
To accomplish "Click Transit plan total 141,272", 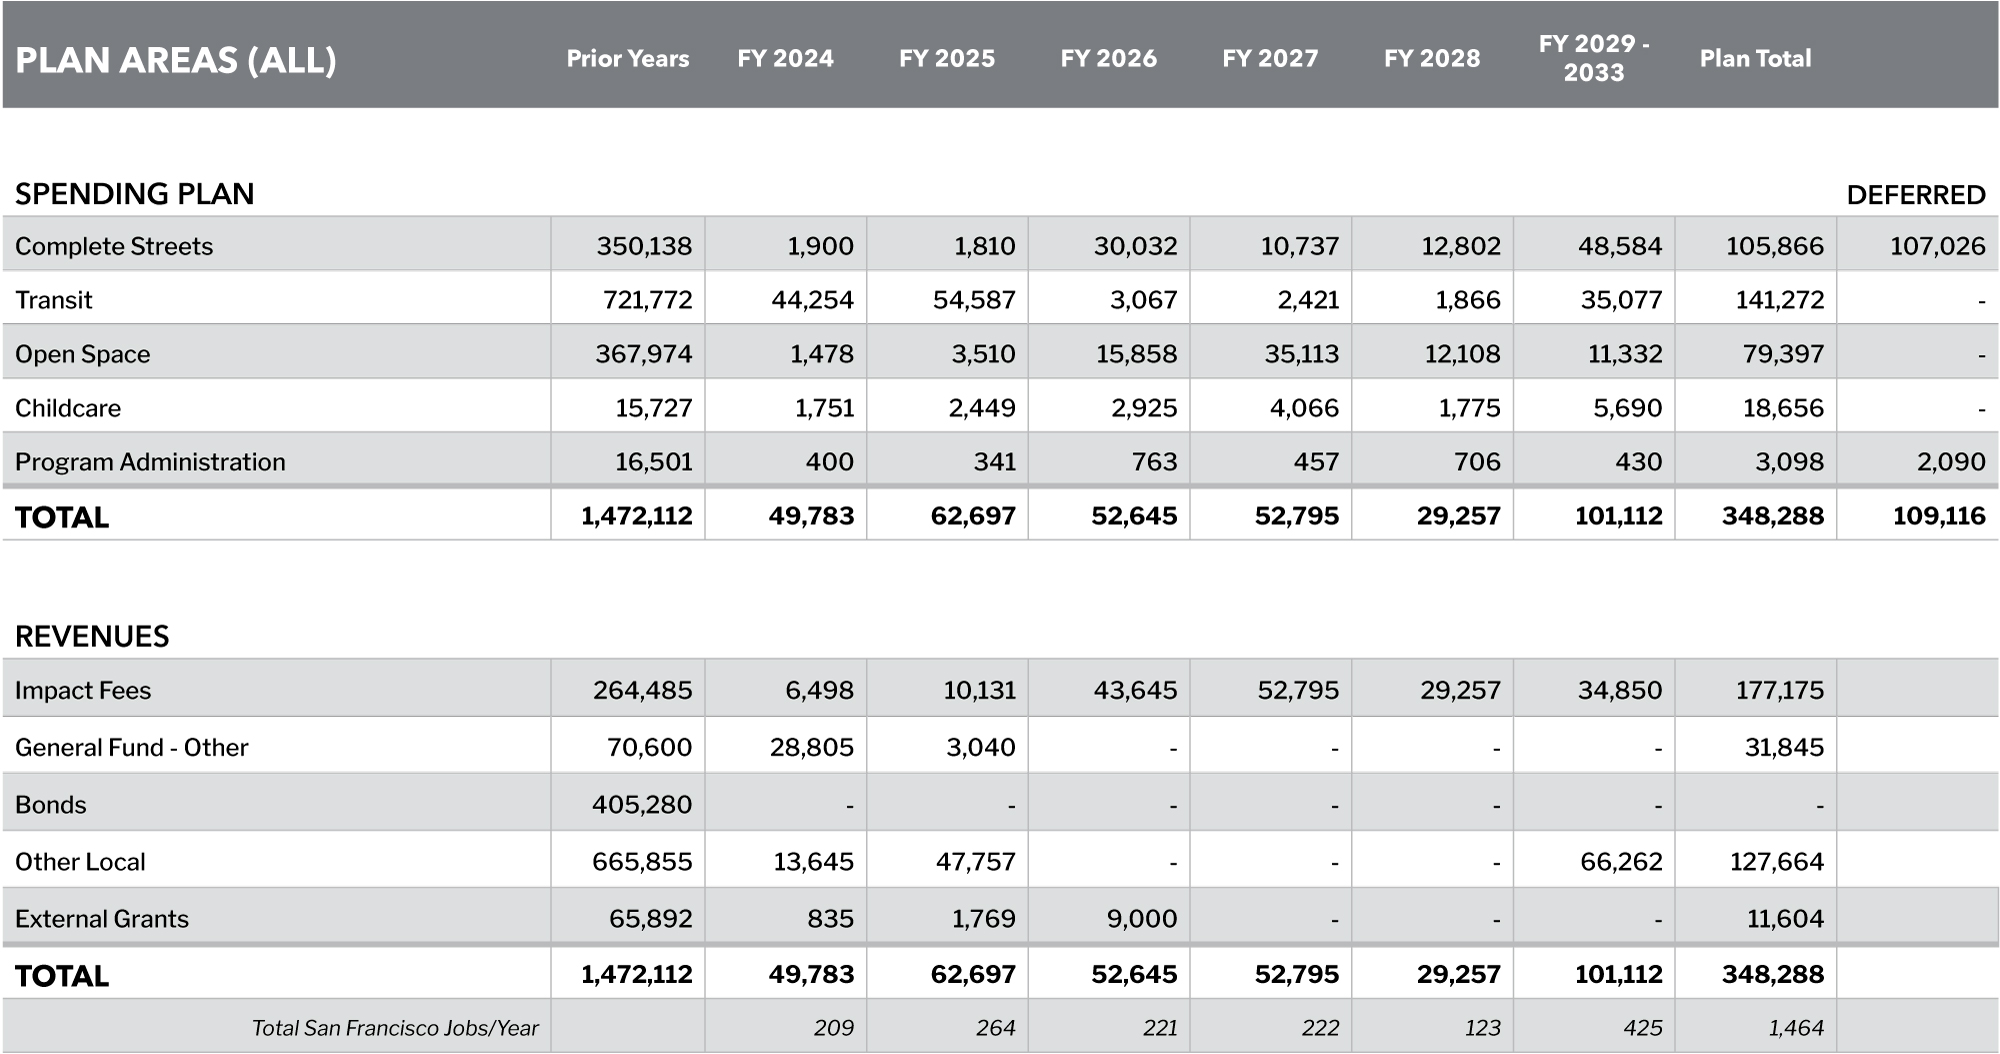I will tap(1780, 300).
